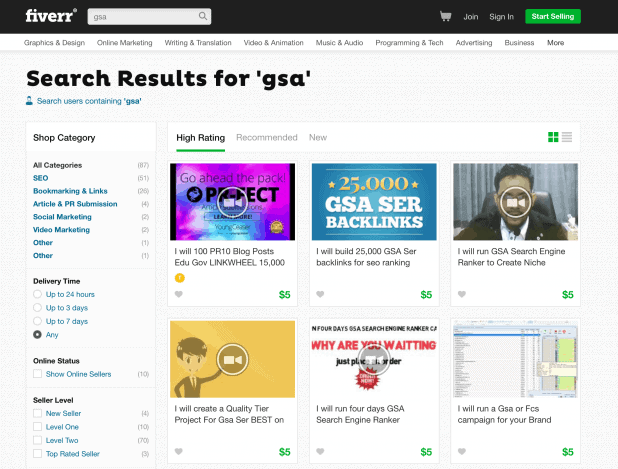The image size is (618, 469).
Task: Check the New Seller filter
Action: (37, 413)
